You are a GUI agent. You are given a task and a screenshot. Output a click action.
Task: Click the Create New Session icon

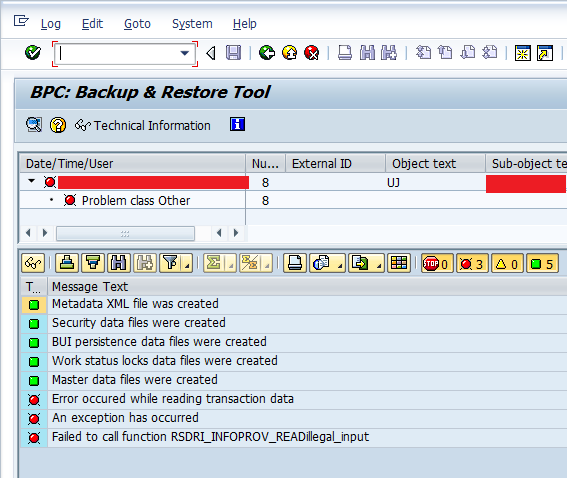[x=523, y=54]
